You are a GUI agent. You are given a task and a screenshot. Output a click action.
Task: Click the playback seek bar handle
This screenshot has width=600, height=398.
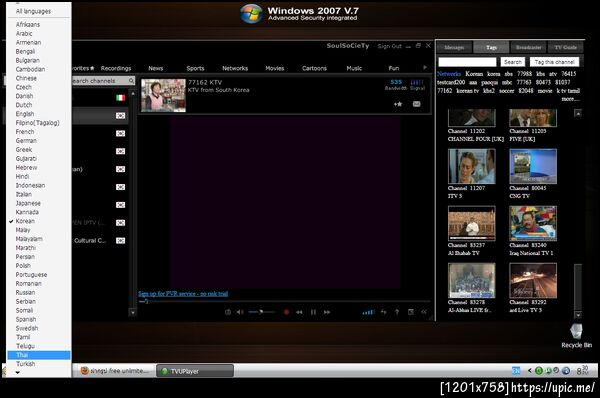145,302
